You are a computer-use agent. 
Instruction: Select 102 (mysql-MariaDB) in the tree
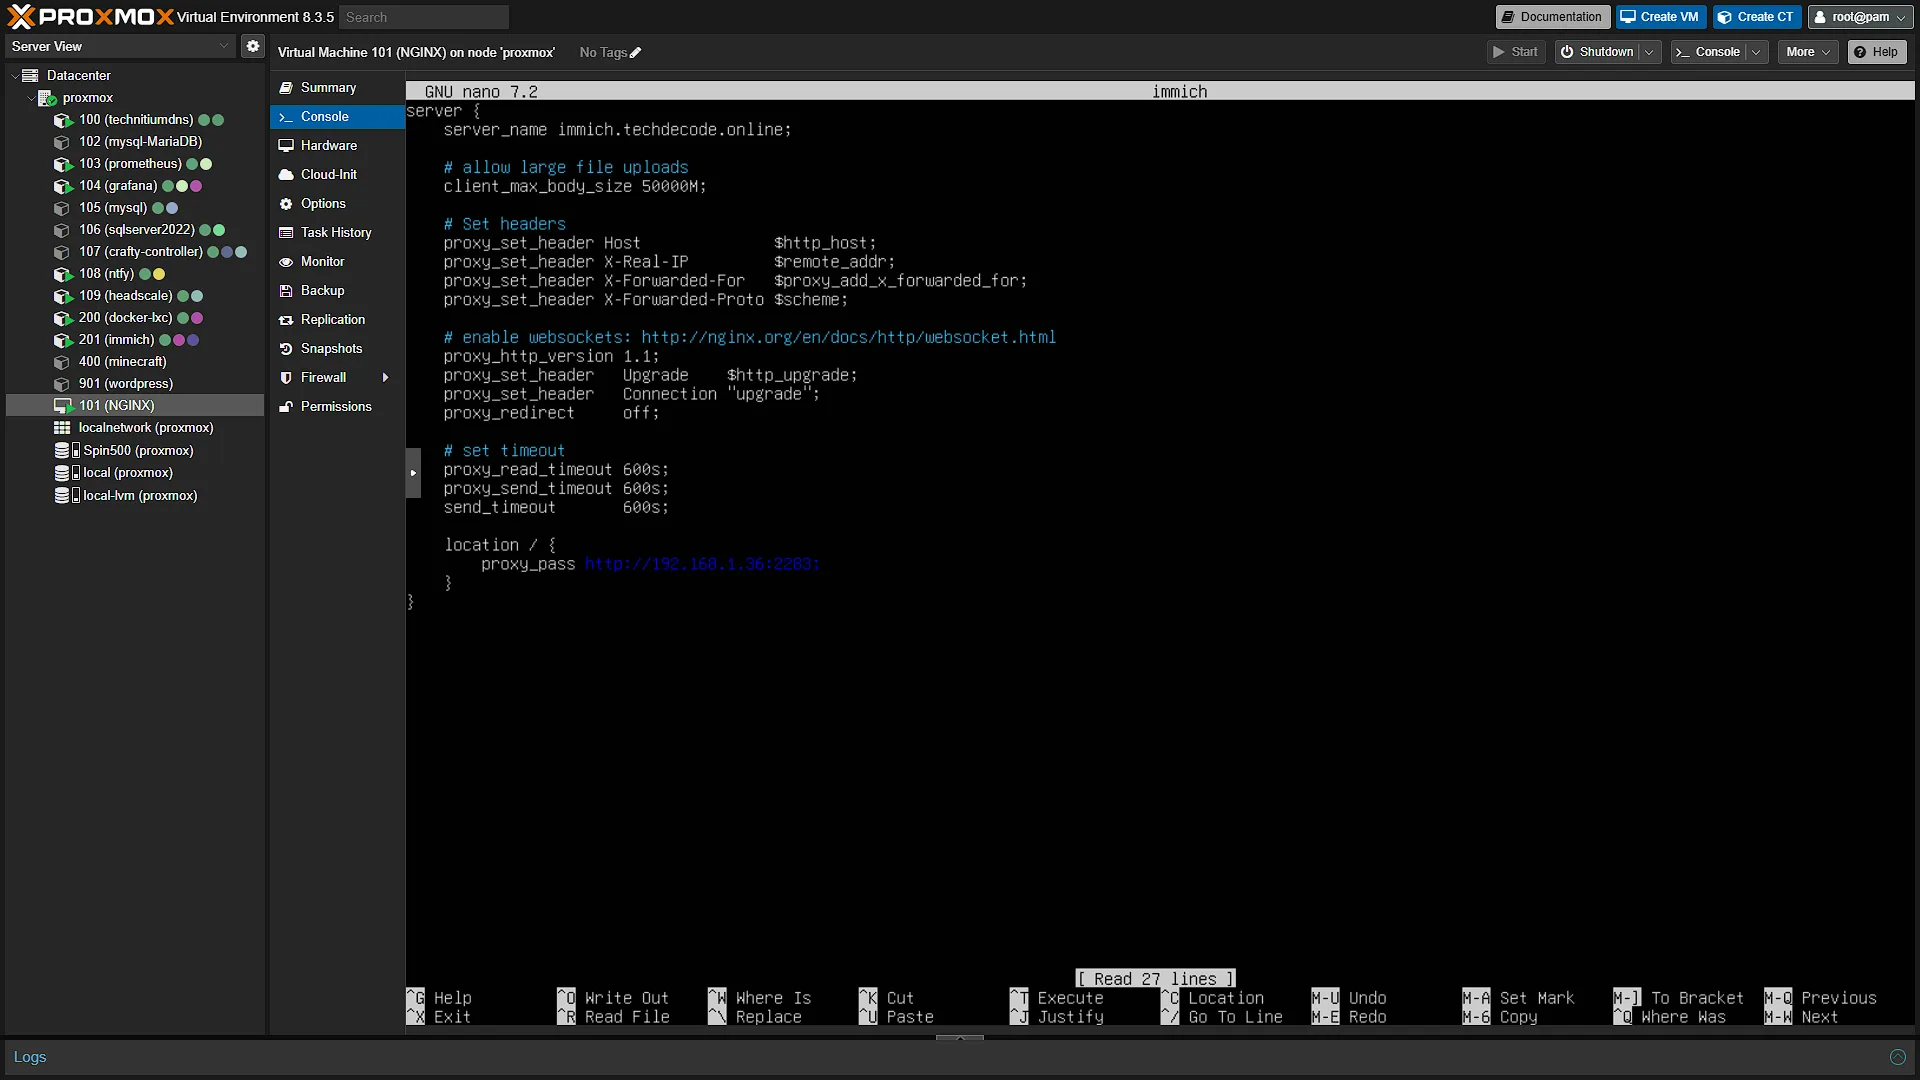point(140,142)
